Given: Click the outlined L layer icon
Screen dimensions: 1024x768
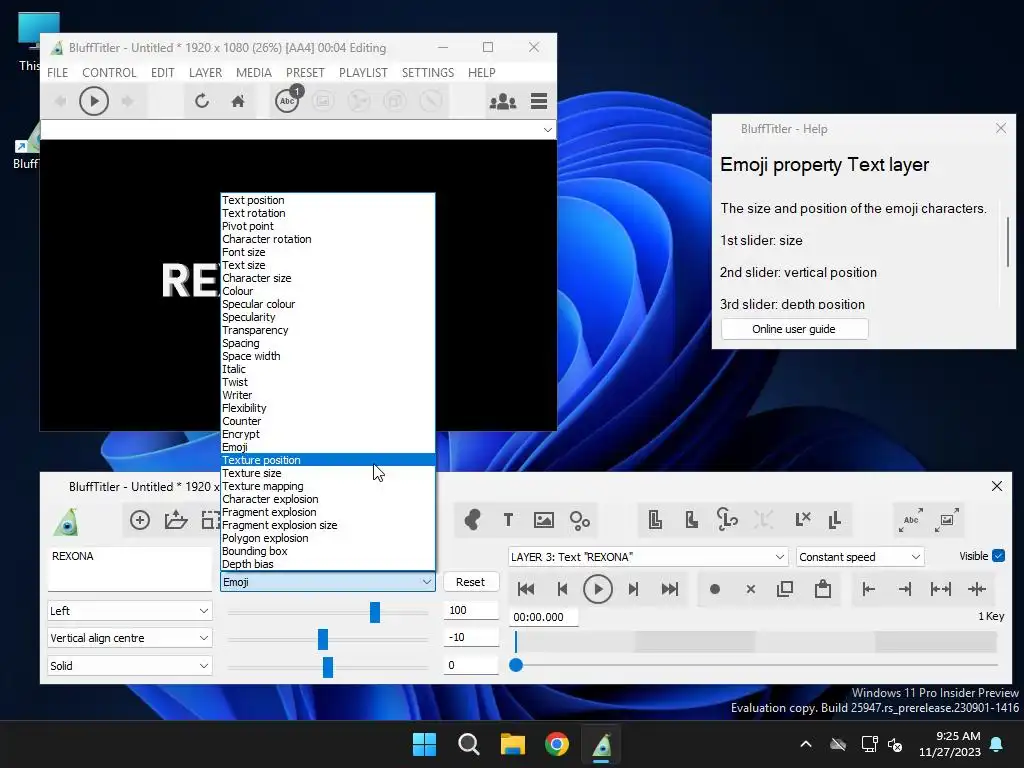Looking at the screenshot, I should 655,520.
